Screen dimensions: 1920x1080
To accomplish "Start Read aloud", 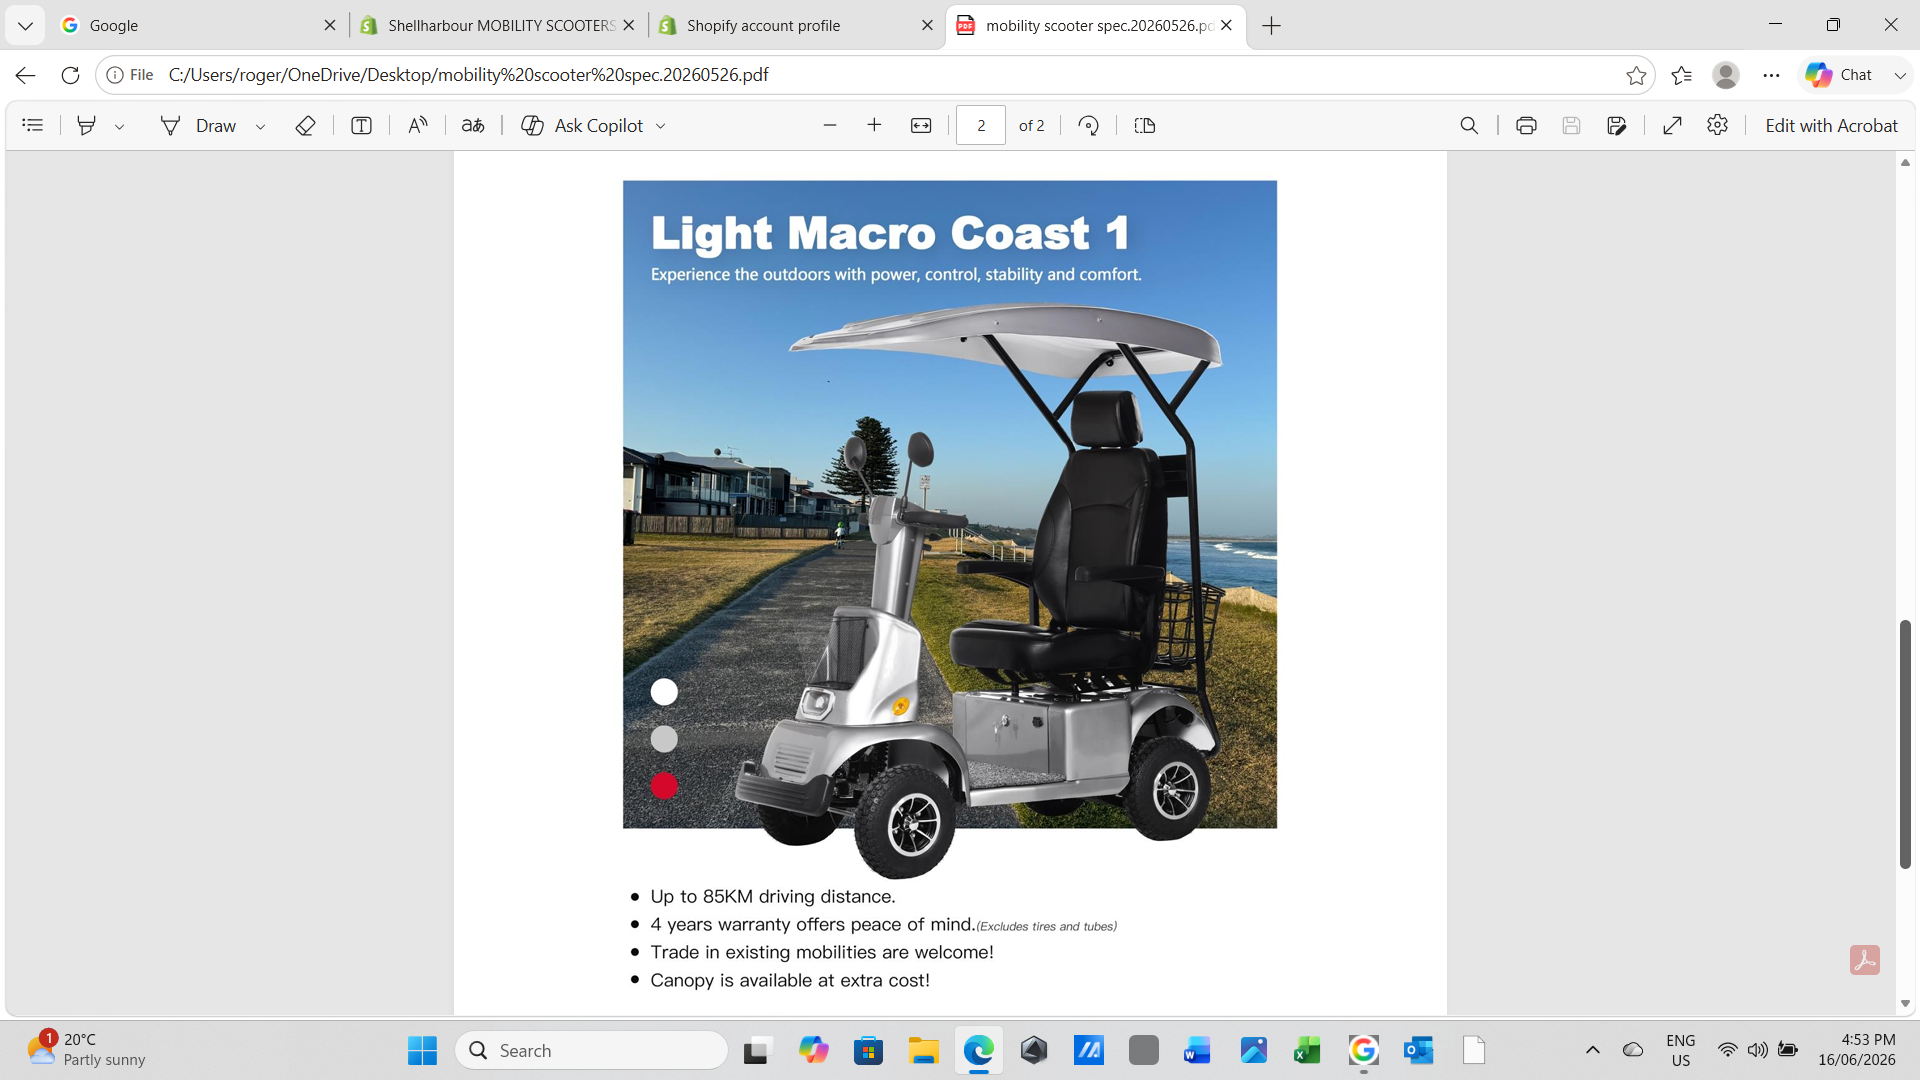I will (418, 125).
